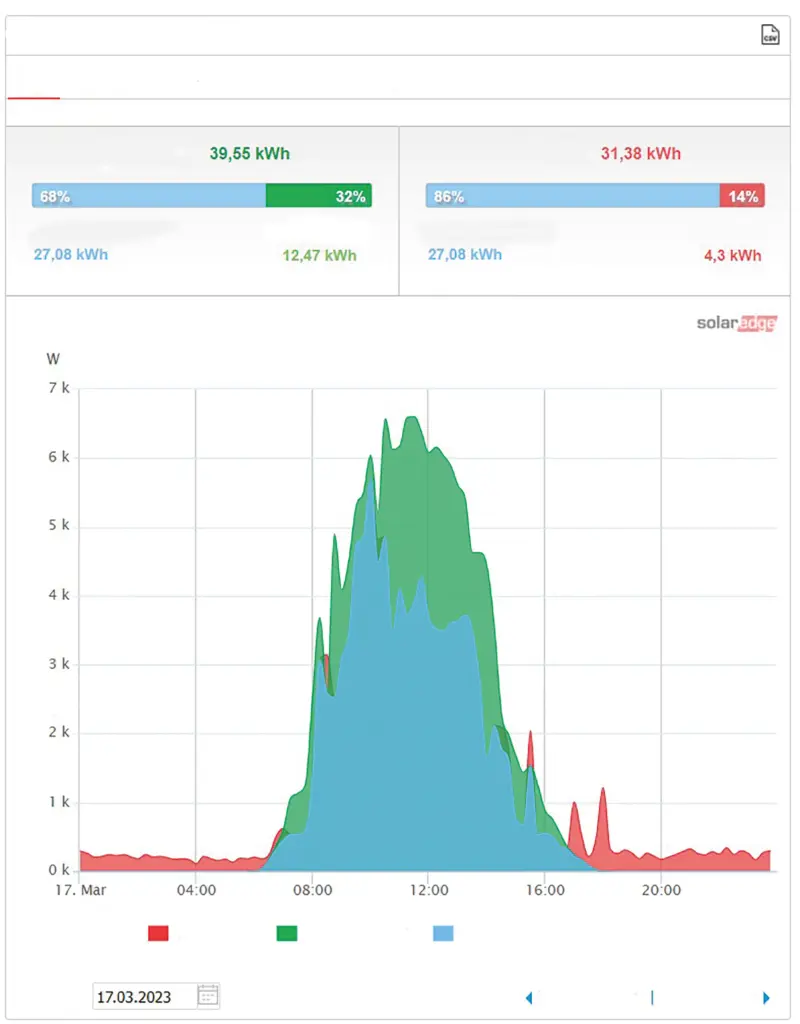Viewport: 800px width, 1024px height.
Task: Click the 32% green bar segment
Action: [x=318, y=196]
